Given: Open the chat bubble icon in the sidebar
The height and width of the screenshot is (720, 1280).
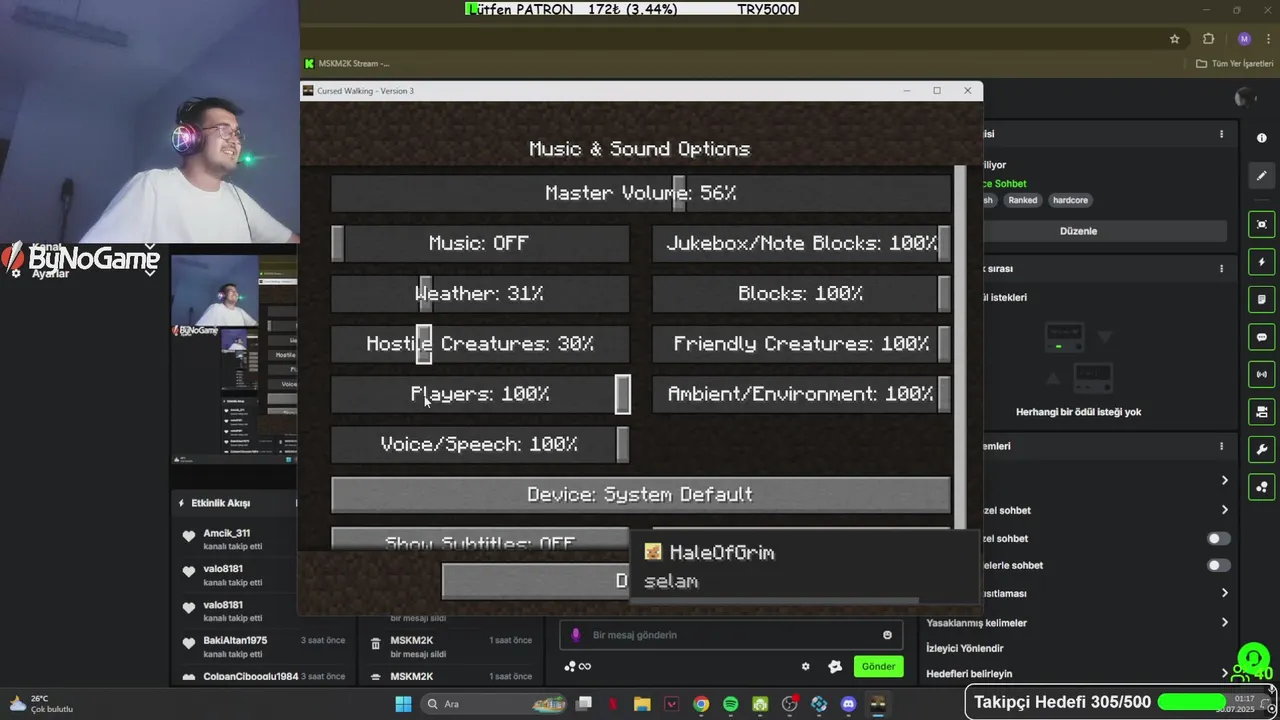Looking at the screenshot, I should pyautogui.click(x=1261, y=337).
